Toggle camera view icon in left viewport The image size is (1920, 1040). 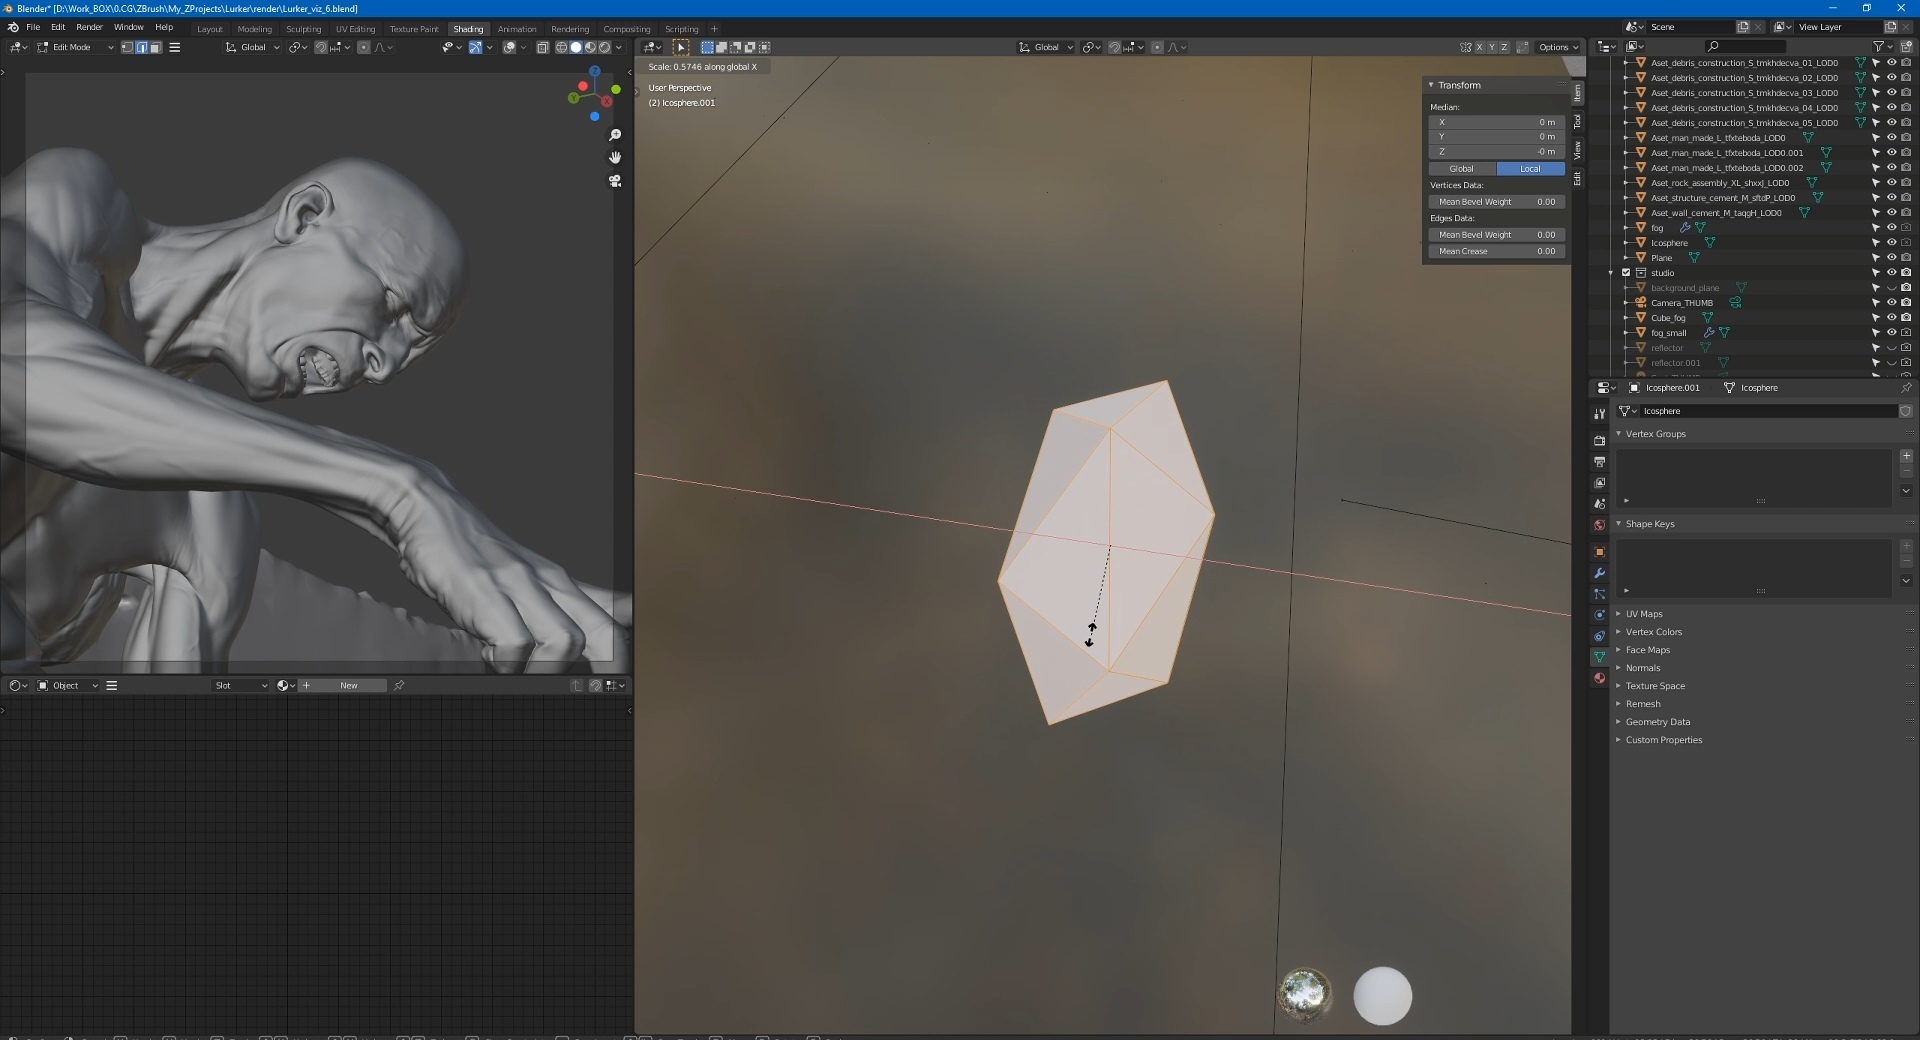615,181
